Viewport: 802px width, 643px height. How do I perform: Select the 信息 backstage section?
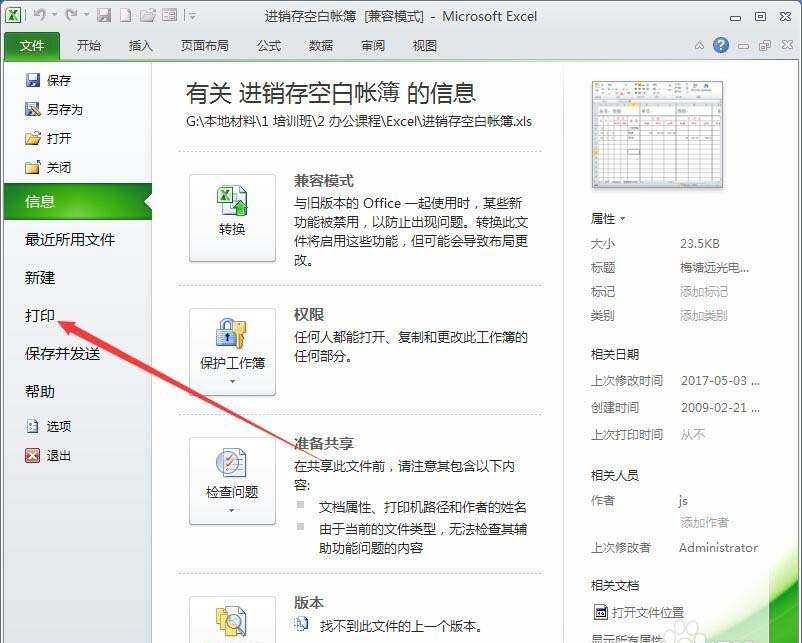(78, 202)
